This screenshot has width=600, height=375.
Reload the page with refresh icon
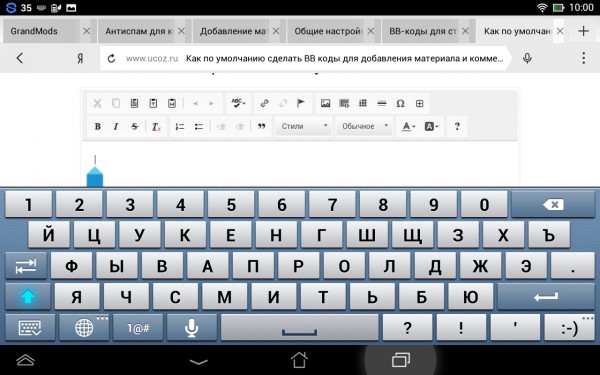(x=111, y=59)
